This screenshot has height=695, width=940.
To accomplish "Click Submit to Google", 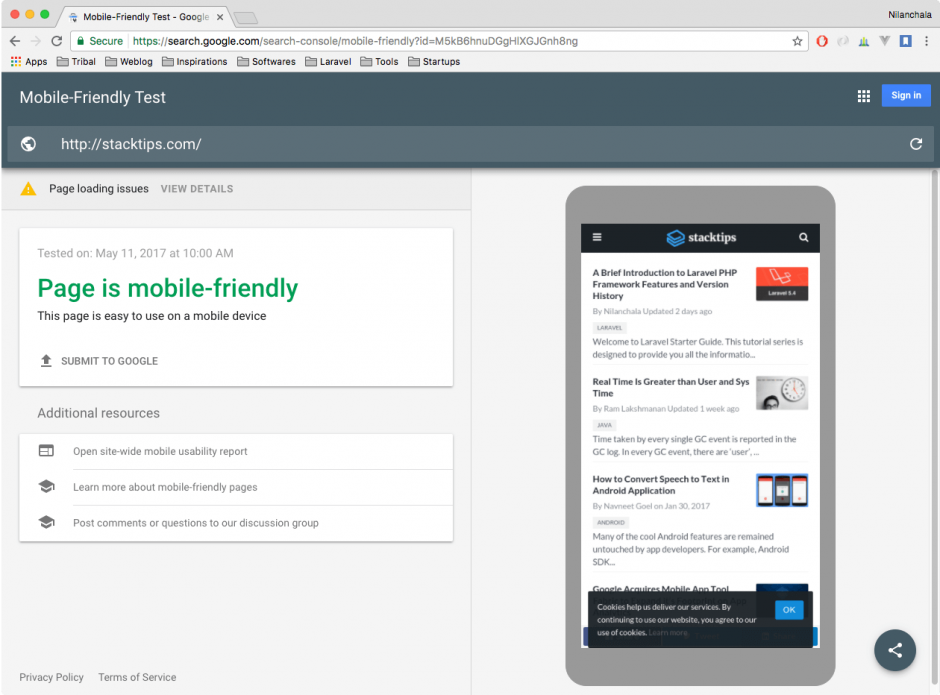I will [x=109, y=361].
